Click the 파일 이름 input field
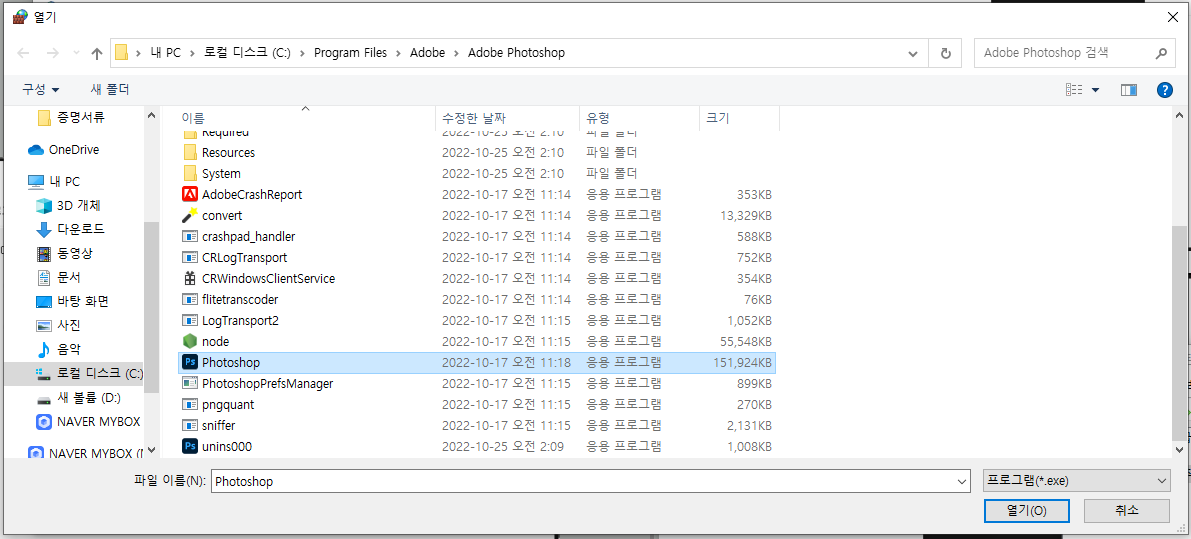The height and width of the screenshot is (539, 1191). (583, 481)
